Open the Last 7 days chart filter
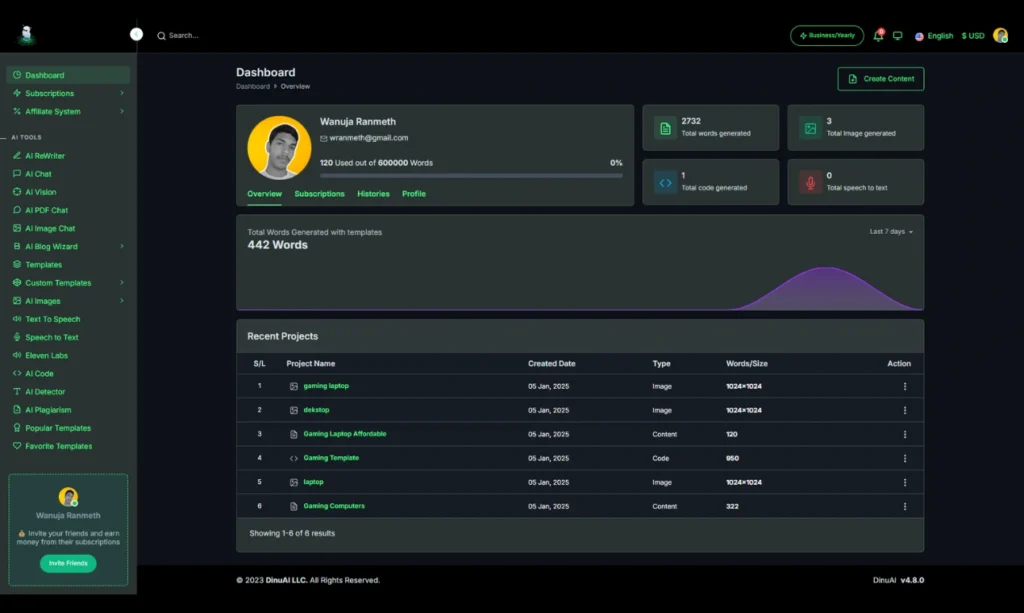Viewport: 1024px width, 613px height. pos(888,229)
